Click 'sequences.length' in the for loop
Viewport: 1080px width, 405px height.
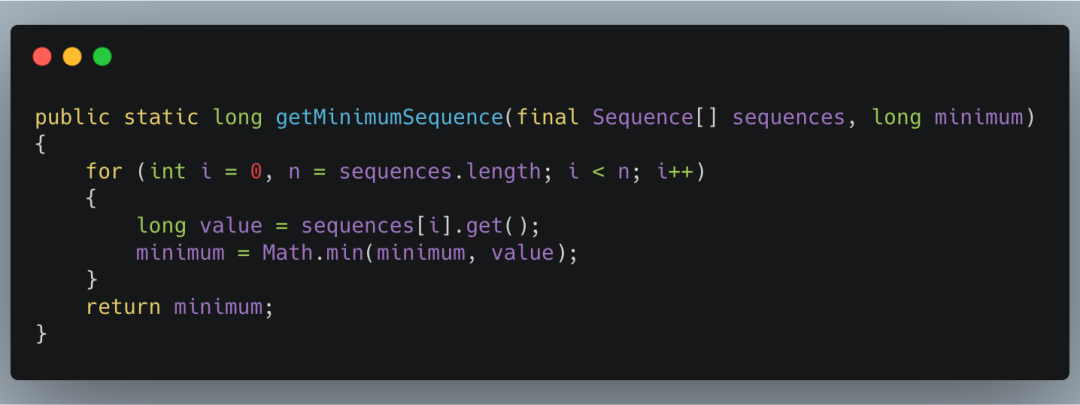click(439, 171)
